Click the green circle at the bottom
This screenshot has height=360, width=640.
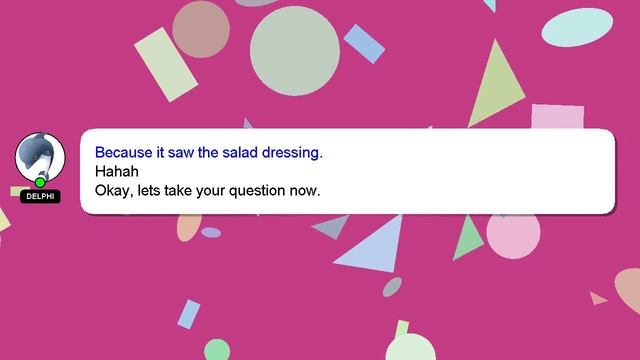coord(217,350)
